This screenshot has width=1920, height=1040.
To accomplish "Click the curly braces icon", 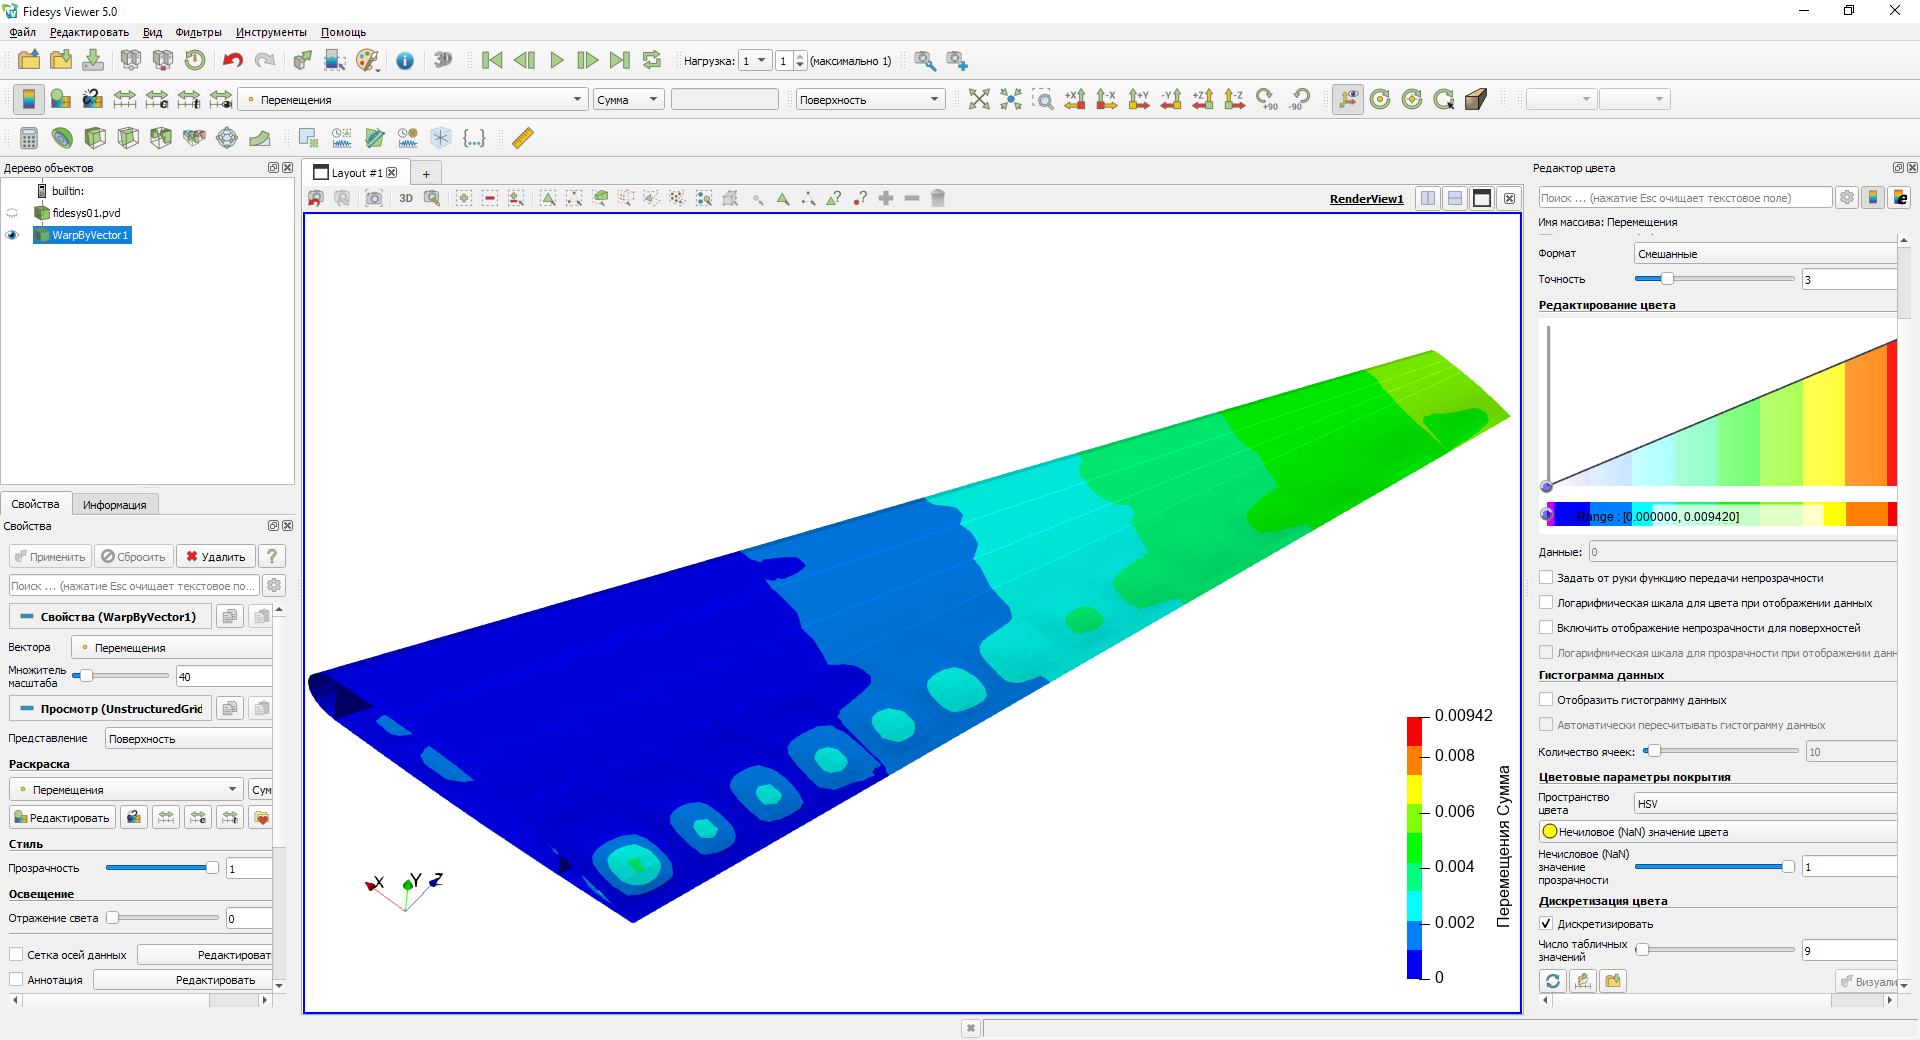I will [x=474, y=138].
